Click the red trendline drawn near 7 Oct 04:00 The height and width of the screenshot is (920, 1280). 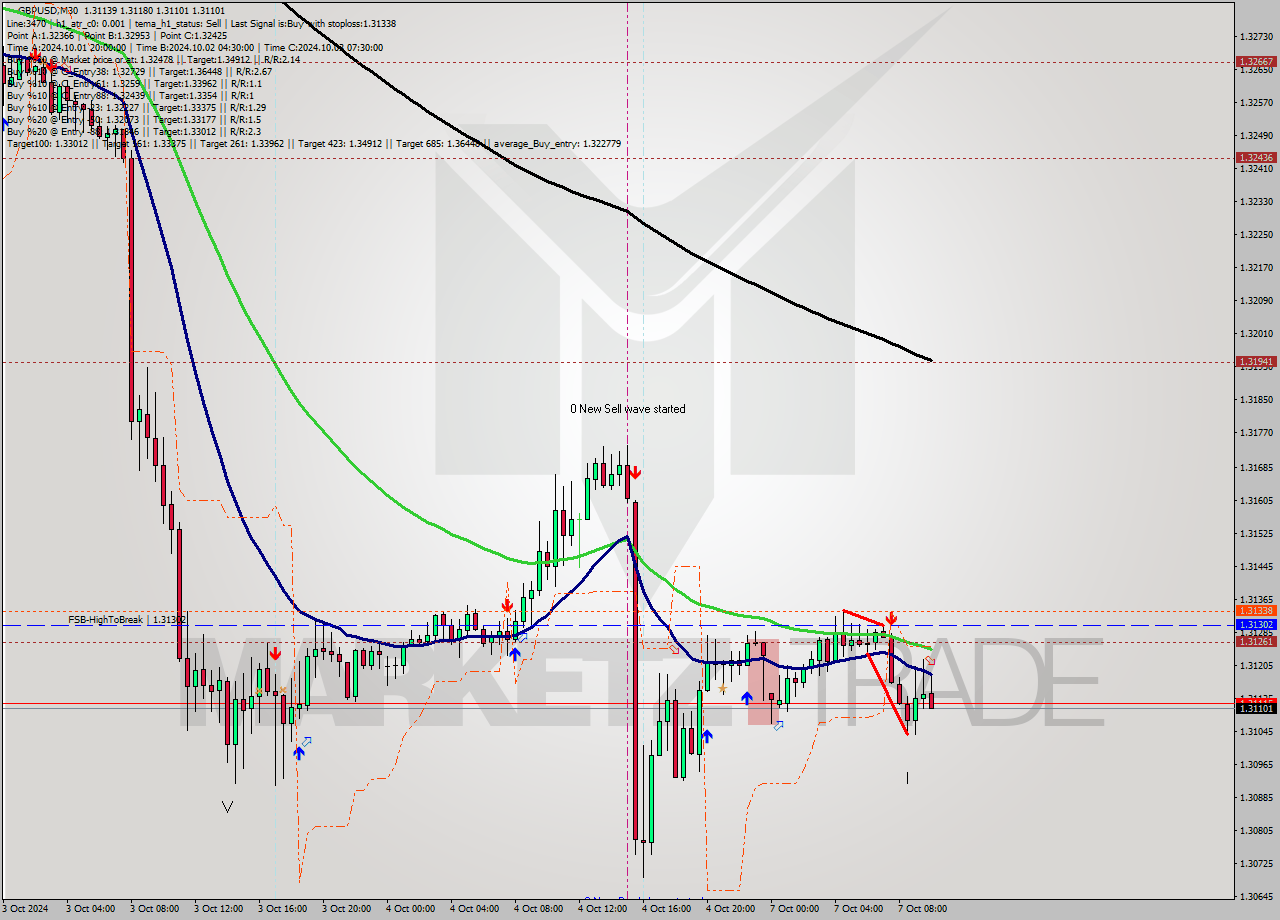(x=865, y=617)
